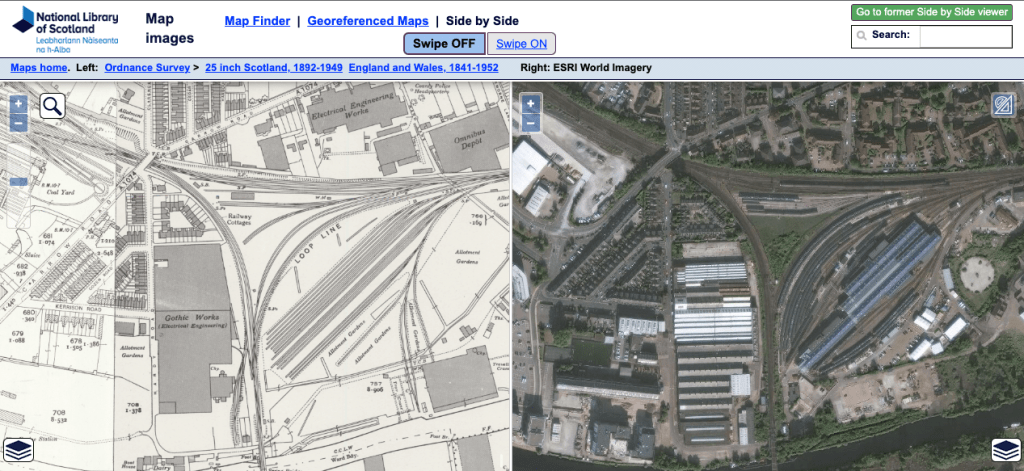Open the right map layers panel
Screen dimensions: 1024x471
[1004, 450]
